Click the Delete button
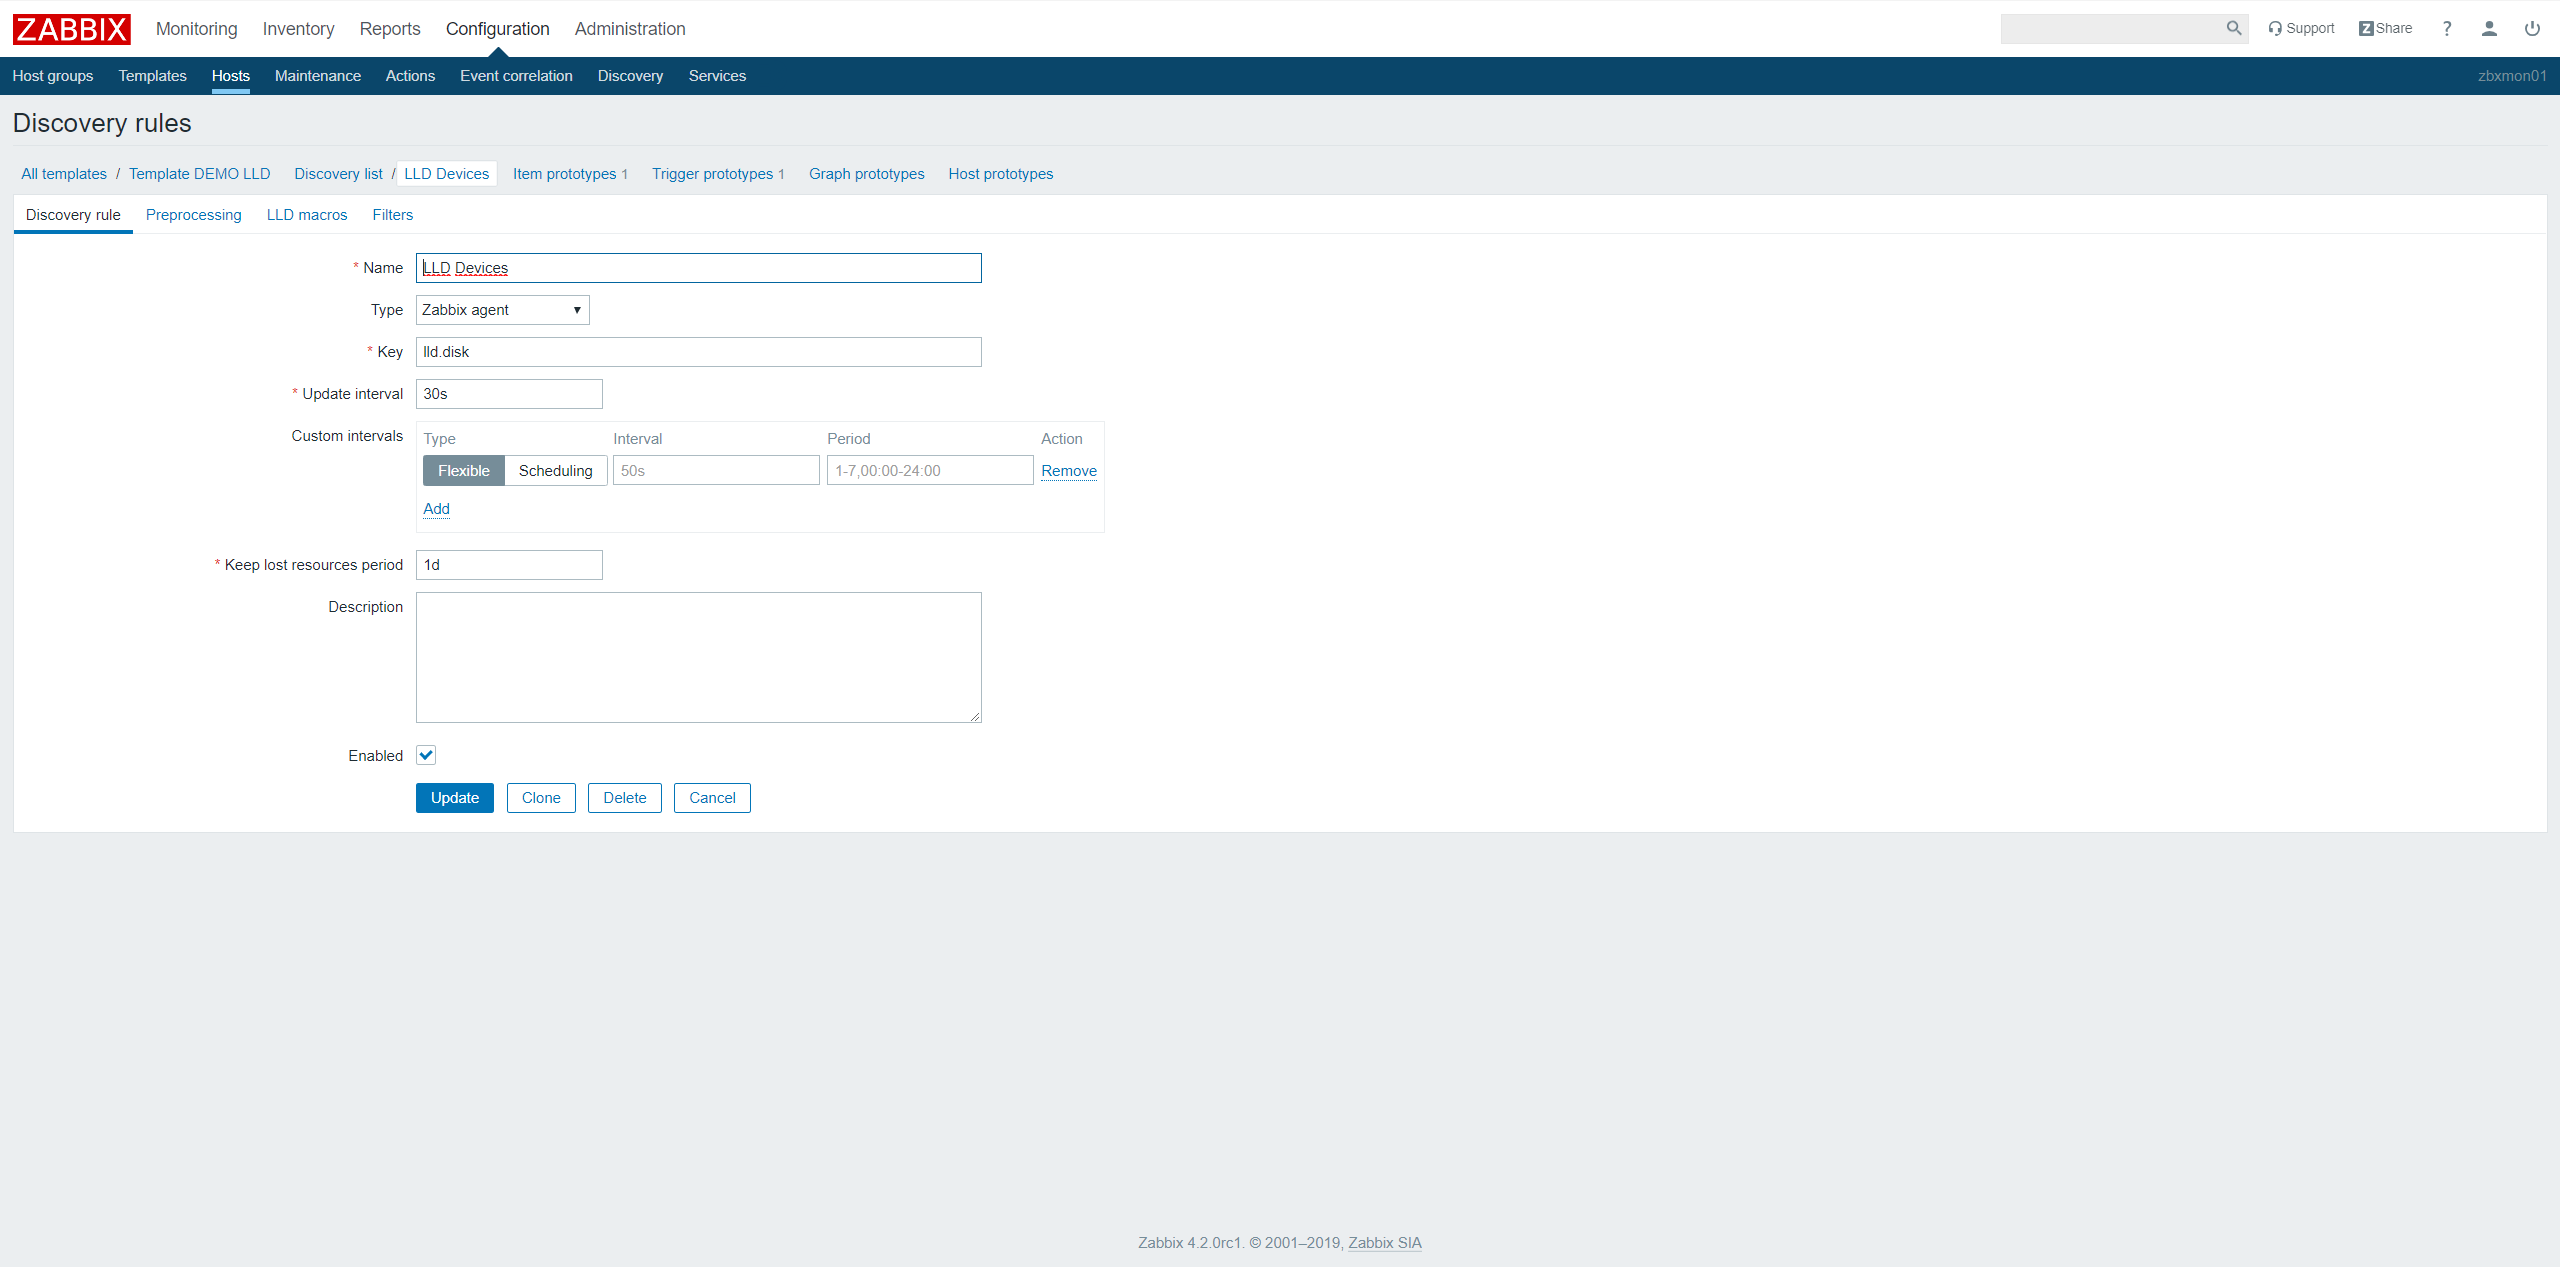 [625, 798]
